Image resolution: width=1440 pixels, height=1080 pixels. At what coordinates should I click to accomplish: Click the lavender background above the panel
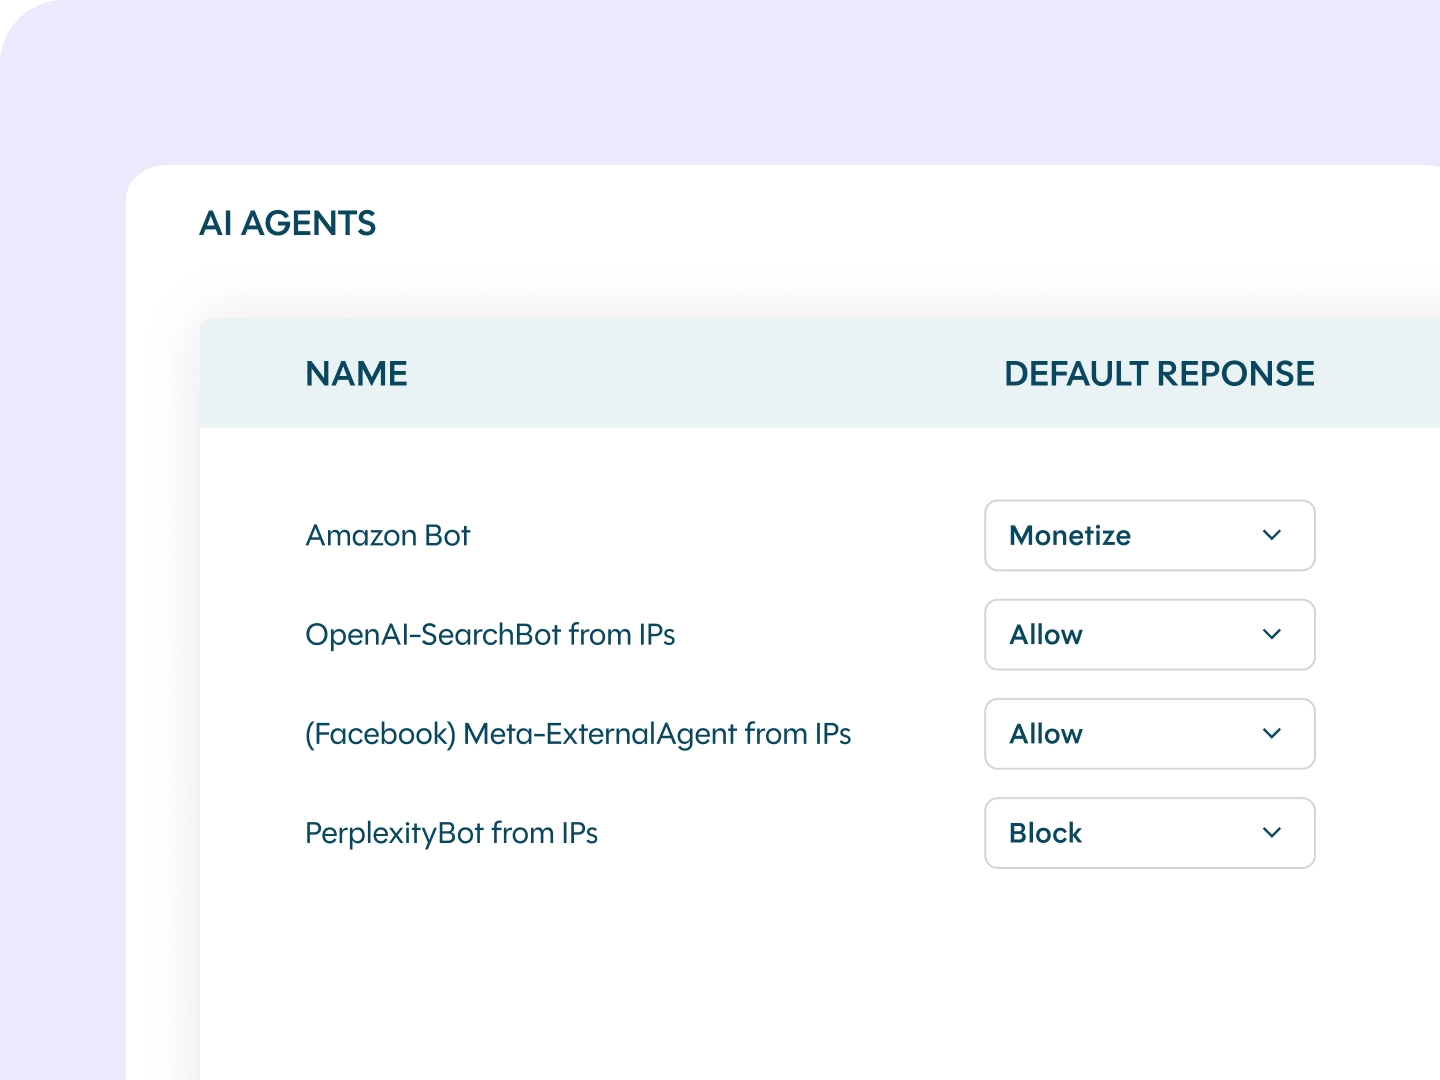(x=700, y=80)
